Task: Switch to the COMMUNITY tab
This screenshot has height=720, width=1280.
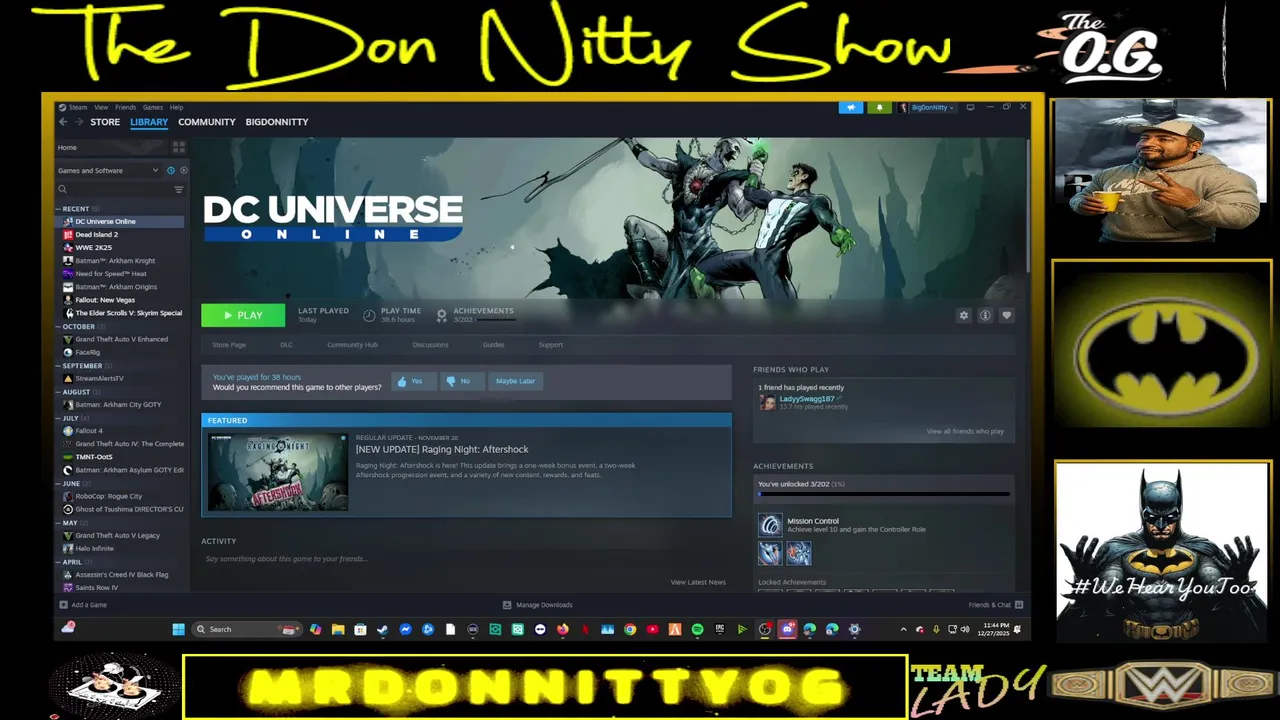Action: pos(207,122)
